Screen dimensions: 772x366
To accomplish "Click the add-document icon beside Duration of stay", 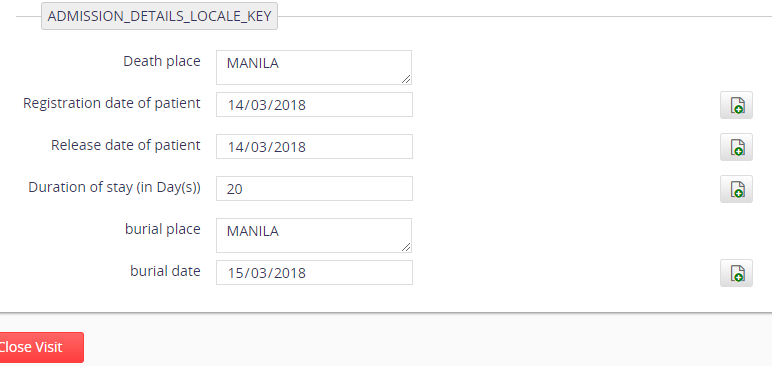I will (x=736, y=189).
